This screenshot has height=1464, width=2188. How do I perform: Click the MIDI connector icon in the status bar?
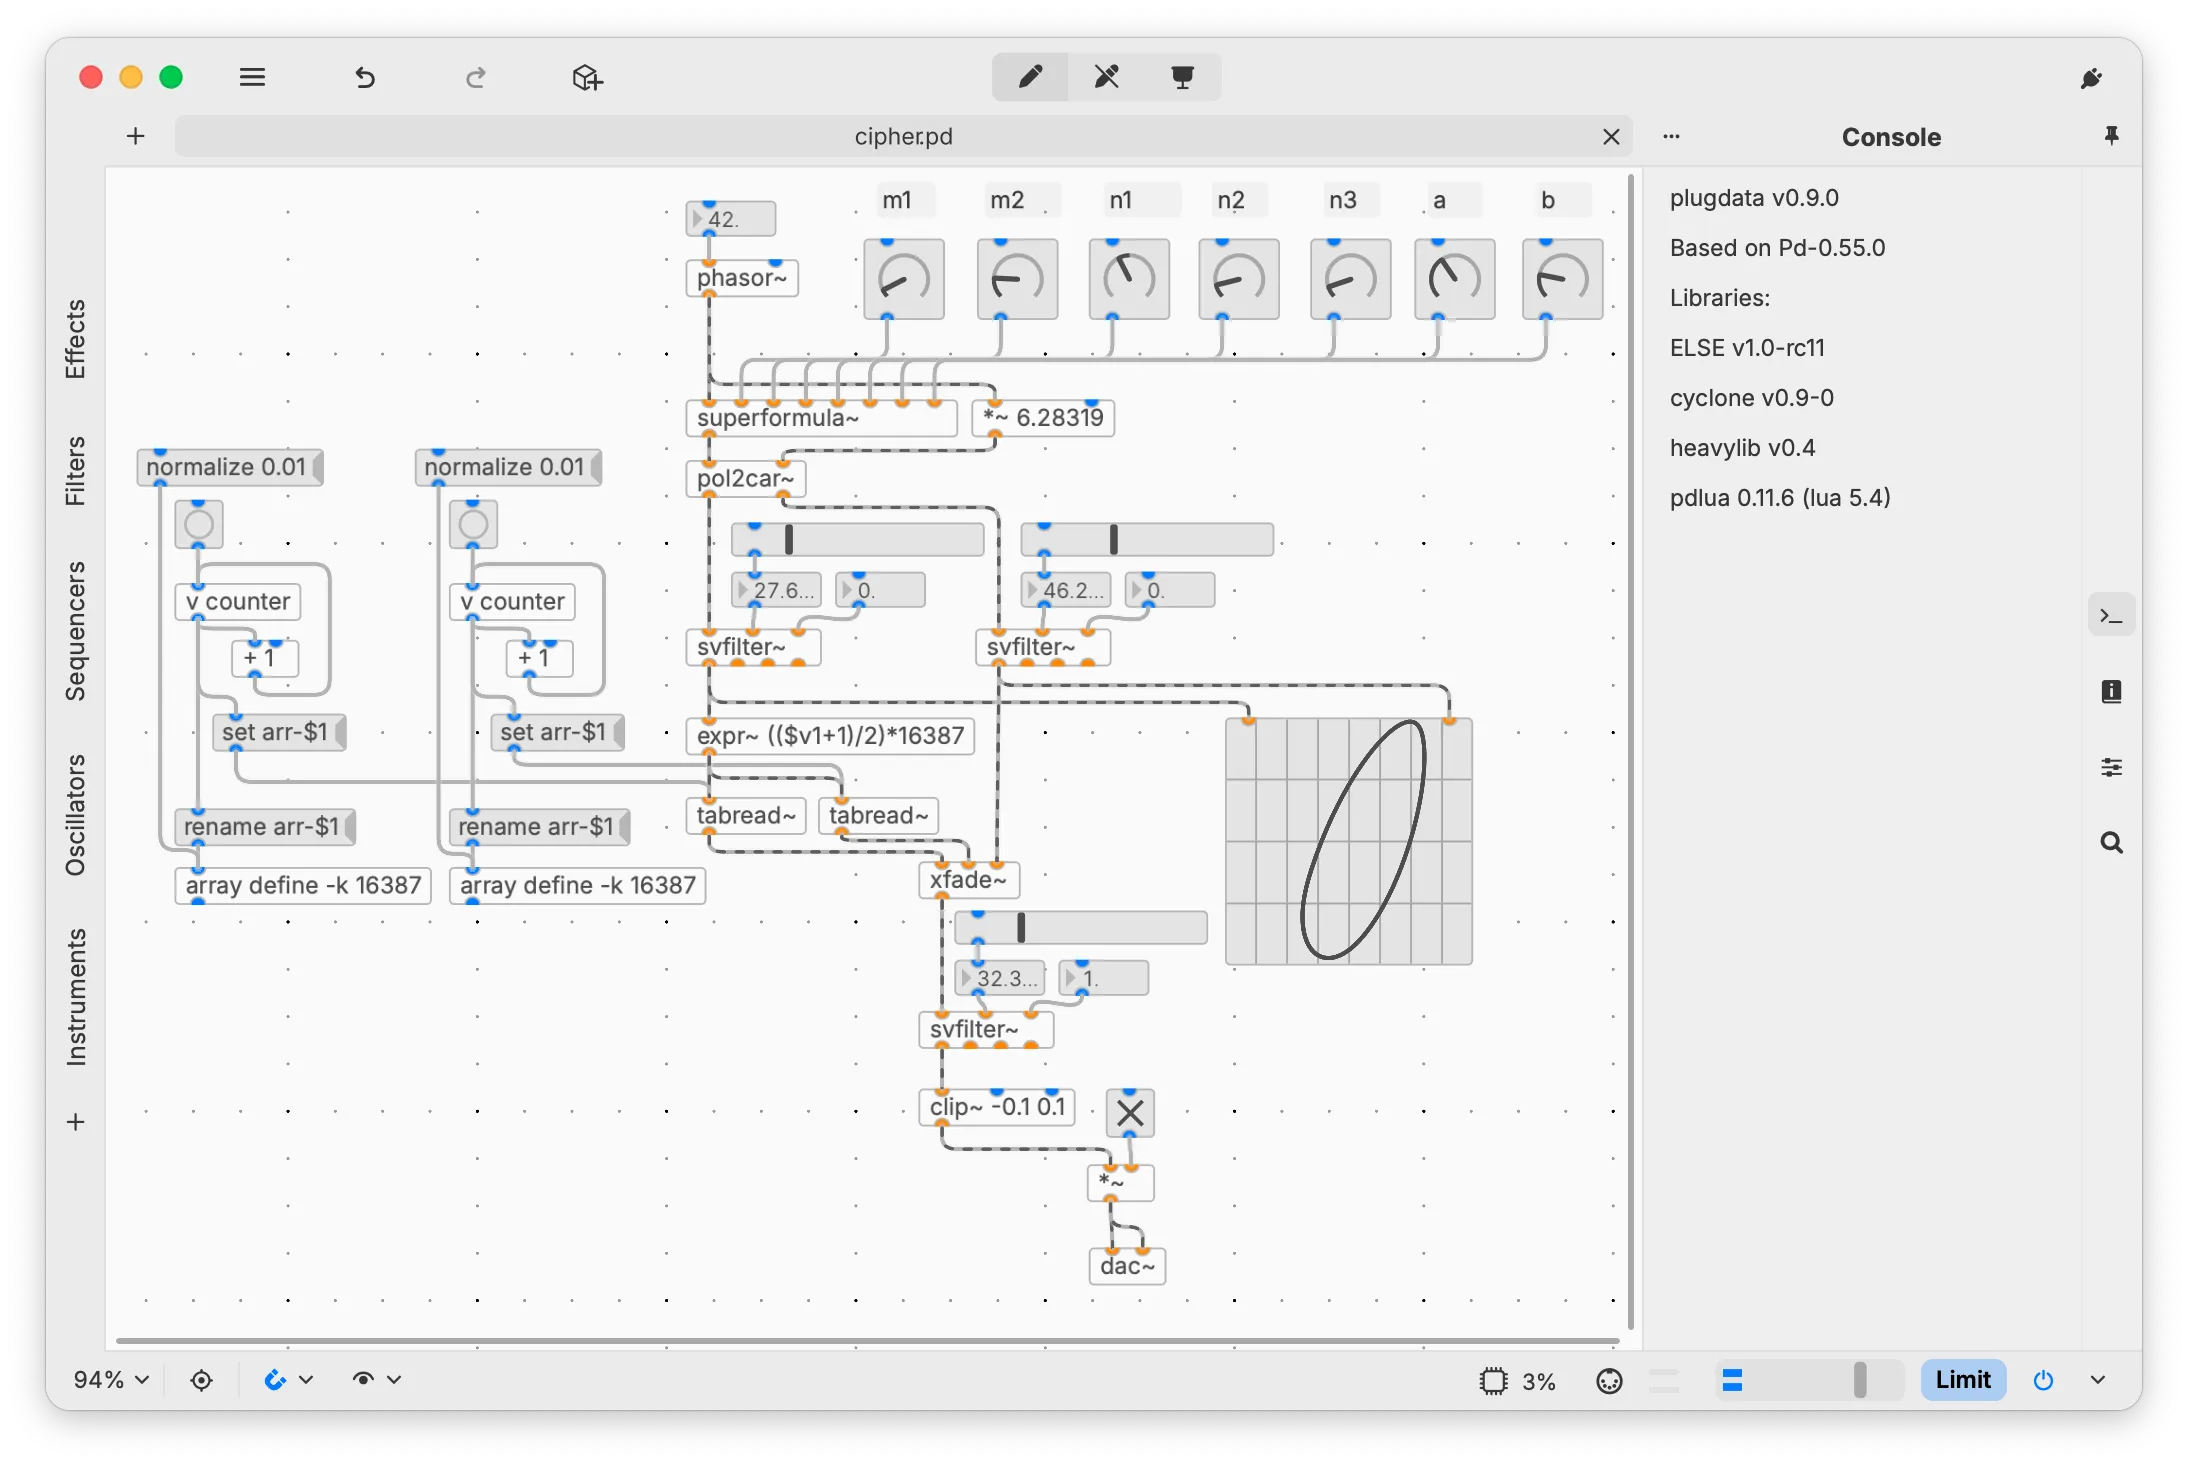(x=1607, y=1381)
